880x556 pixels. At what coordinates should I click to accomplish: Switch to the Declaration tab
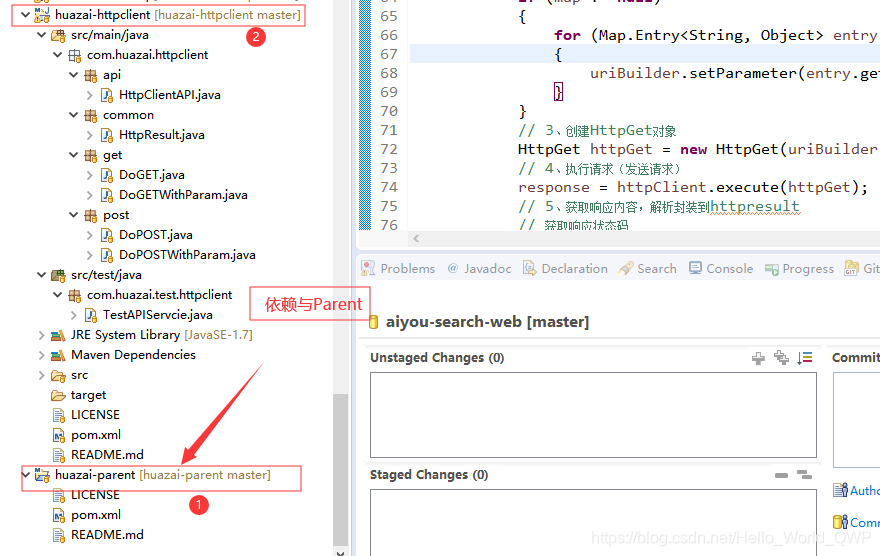click(x=565, y=269)
